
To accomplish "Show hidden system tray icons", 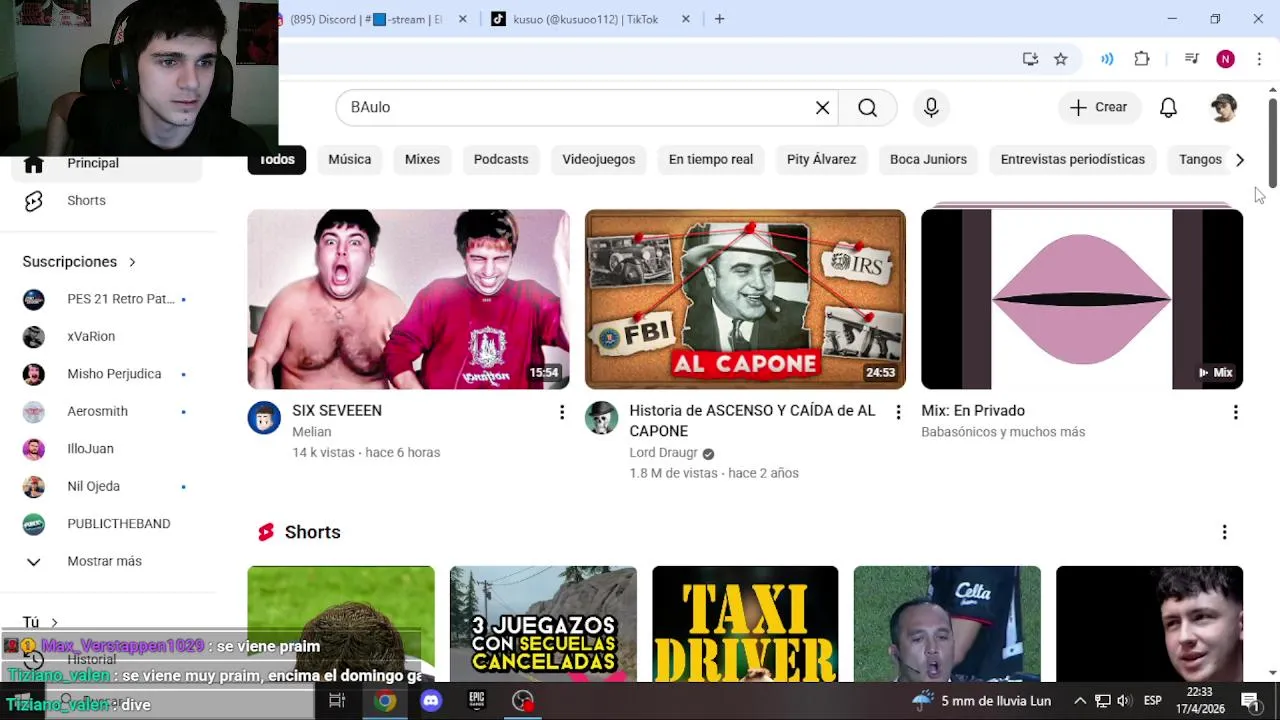I will [1080, 701].
